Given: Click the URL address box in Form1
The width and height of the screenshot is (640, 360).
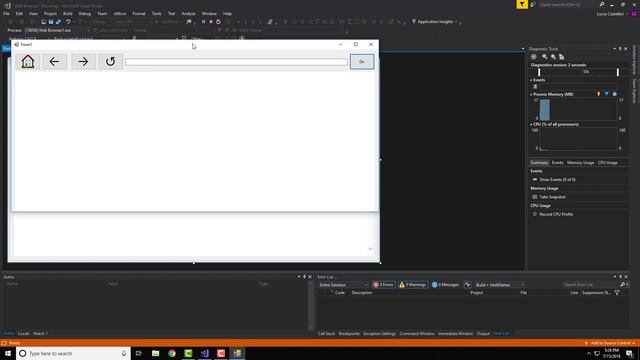Looking at the screenshot, I should click(x=236, y=62).
